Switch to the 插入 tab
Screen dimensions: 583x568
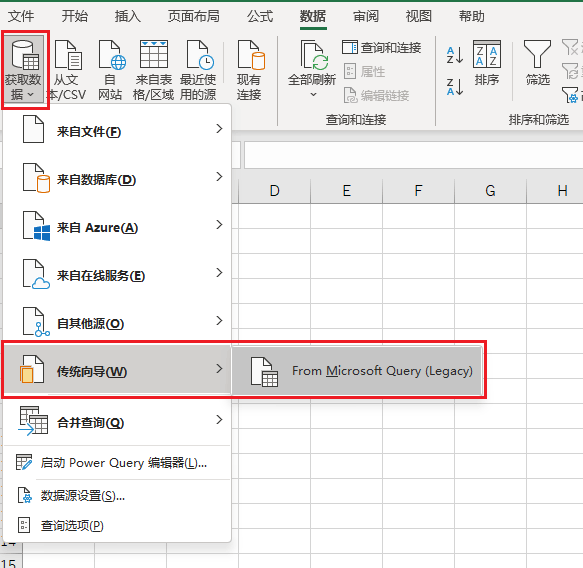point(128,16)
